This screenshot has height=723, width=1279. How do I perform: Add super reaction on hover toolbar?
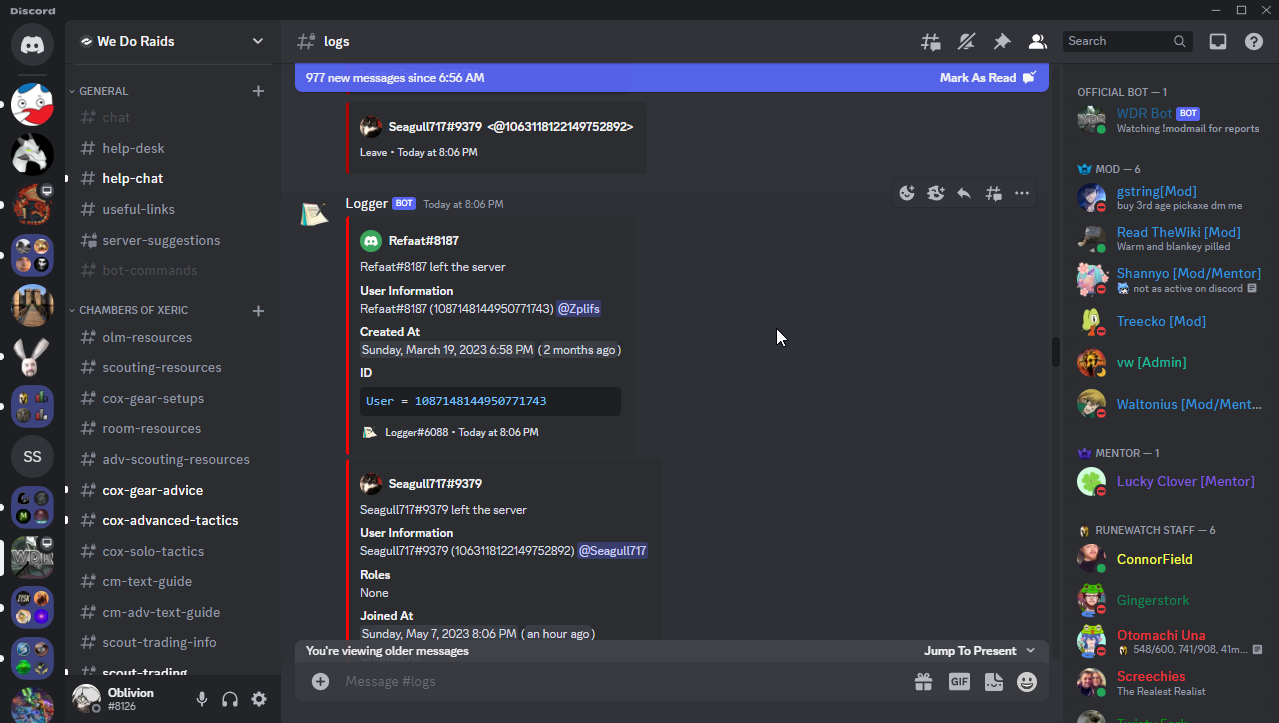pos(936,193)
